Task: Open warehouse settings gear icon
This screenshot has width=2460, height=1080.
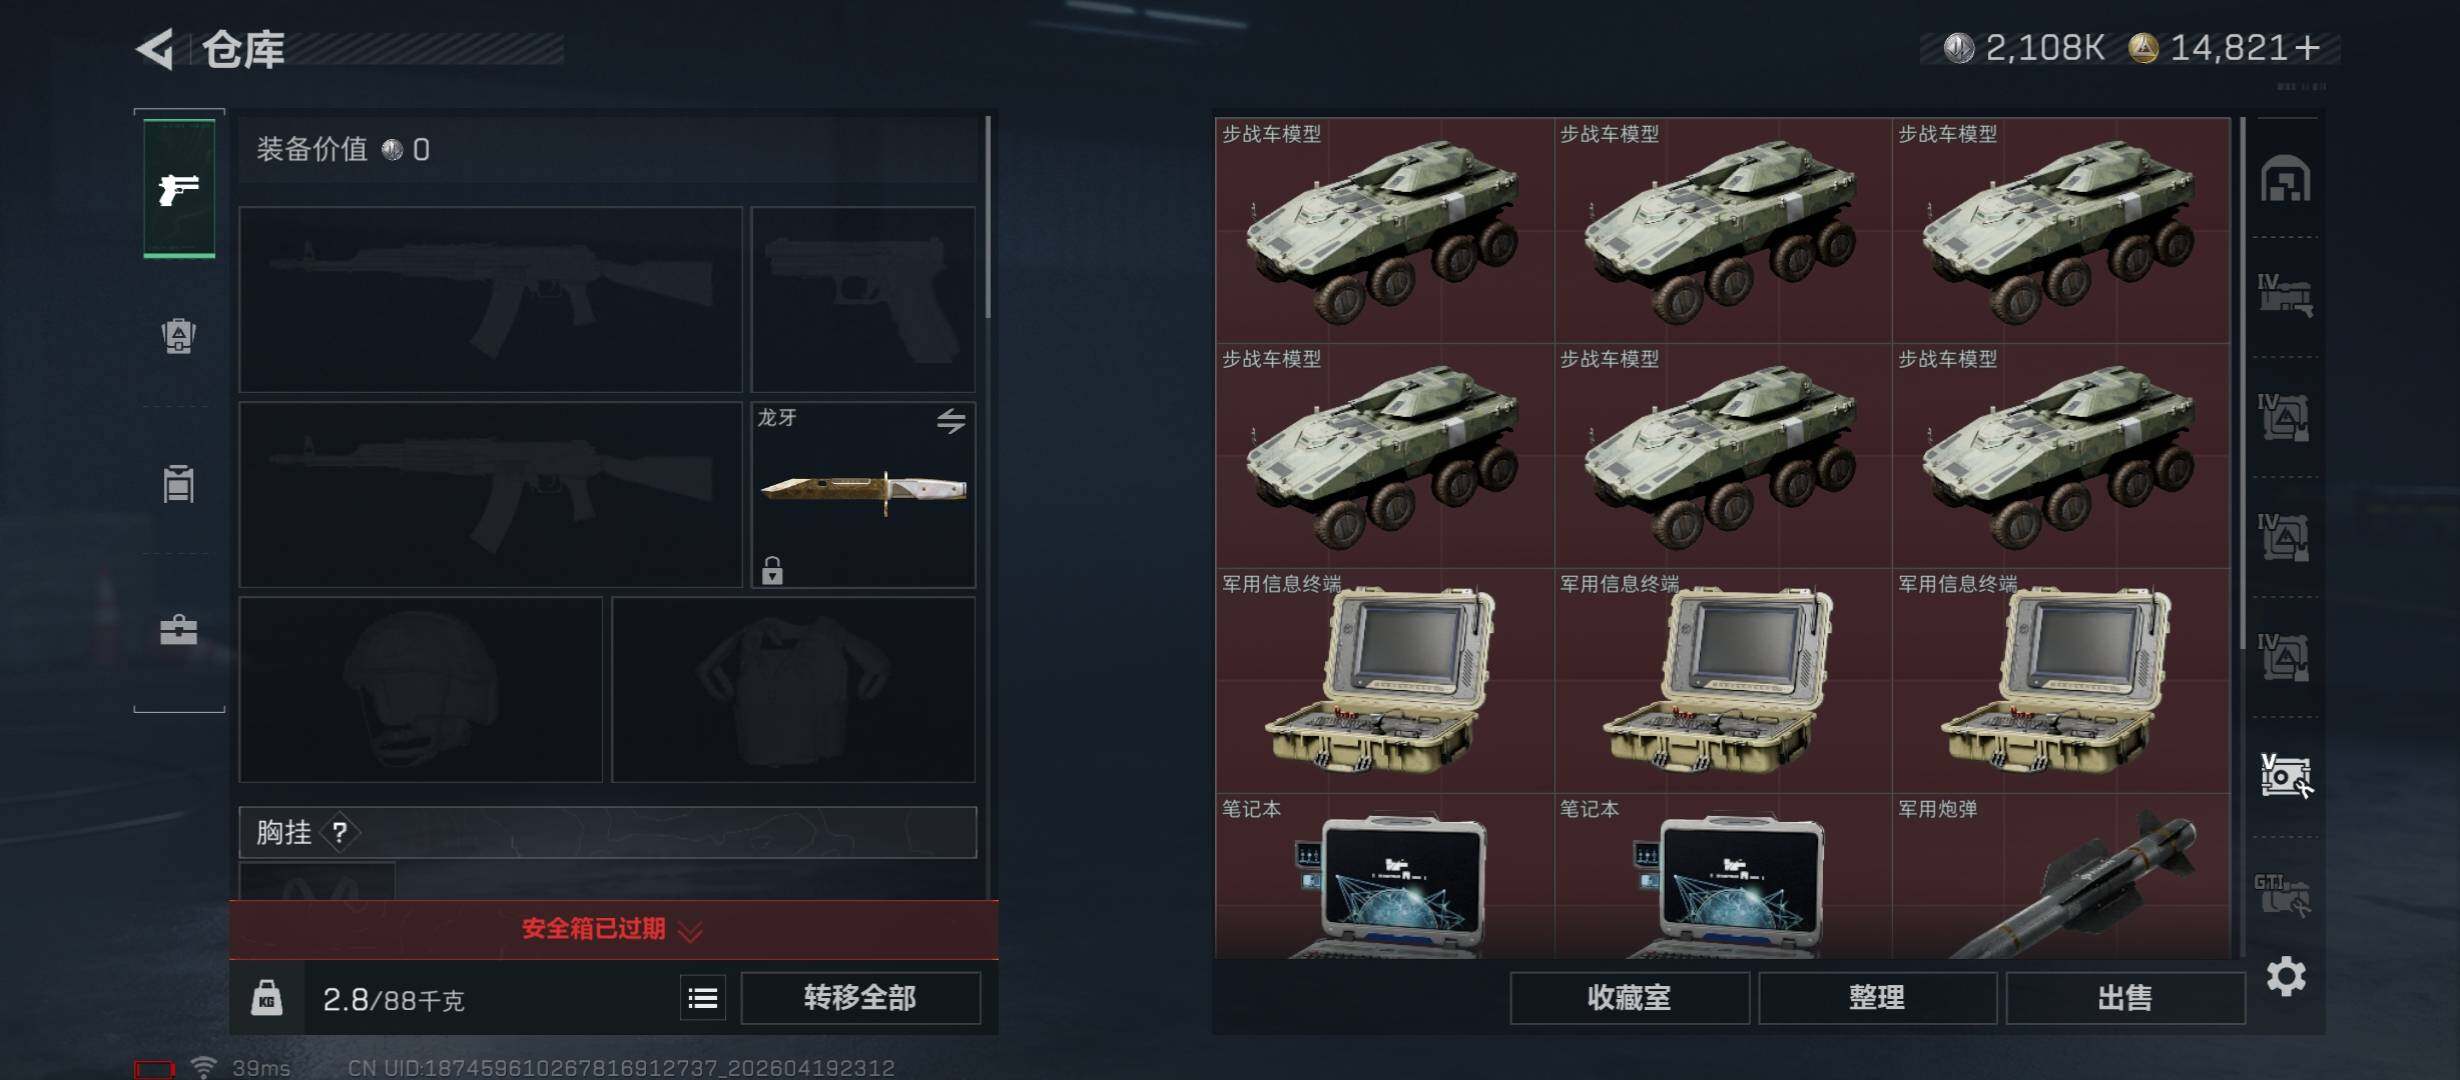Action: [x=2286, y=976]
